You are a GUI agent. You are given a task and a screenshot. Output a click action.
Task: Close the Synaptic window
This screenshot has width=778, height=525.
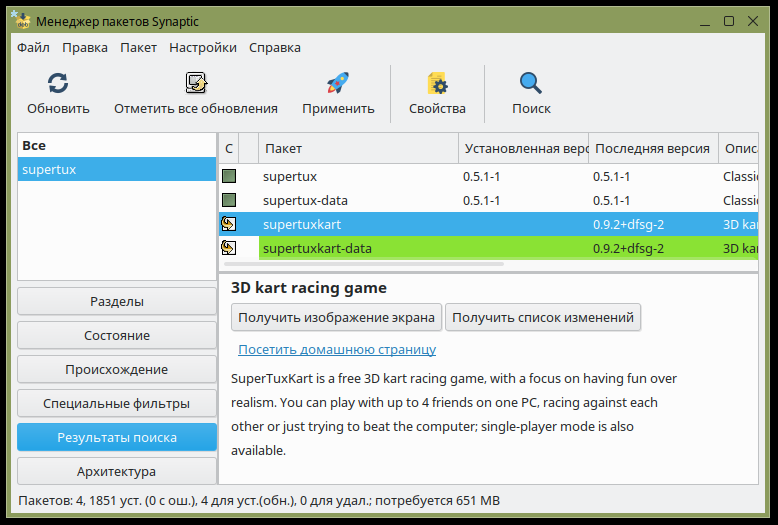tap(753, 21)
